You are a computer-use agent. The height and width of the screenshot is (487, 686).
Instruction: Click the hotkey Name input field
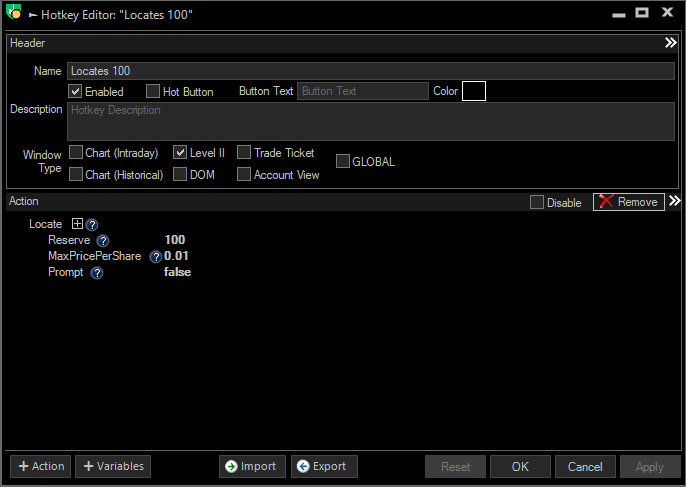coord(370,71)
